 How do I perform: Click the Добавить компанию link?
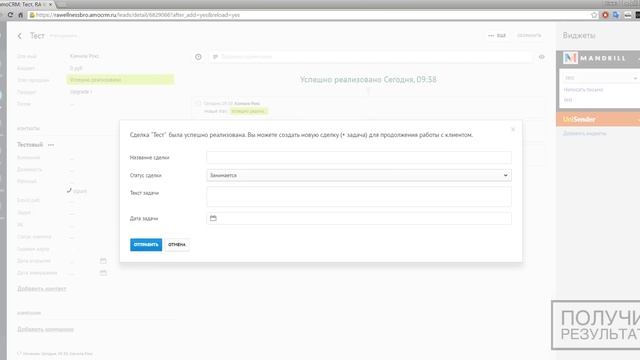point(45,329)
